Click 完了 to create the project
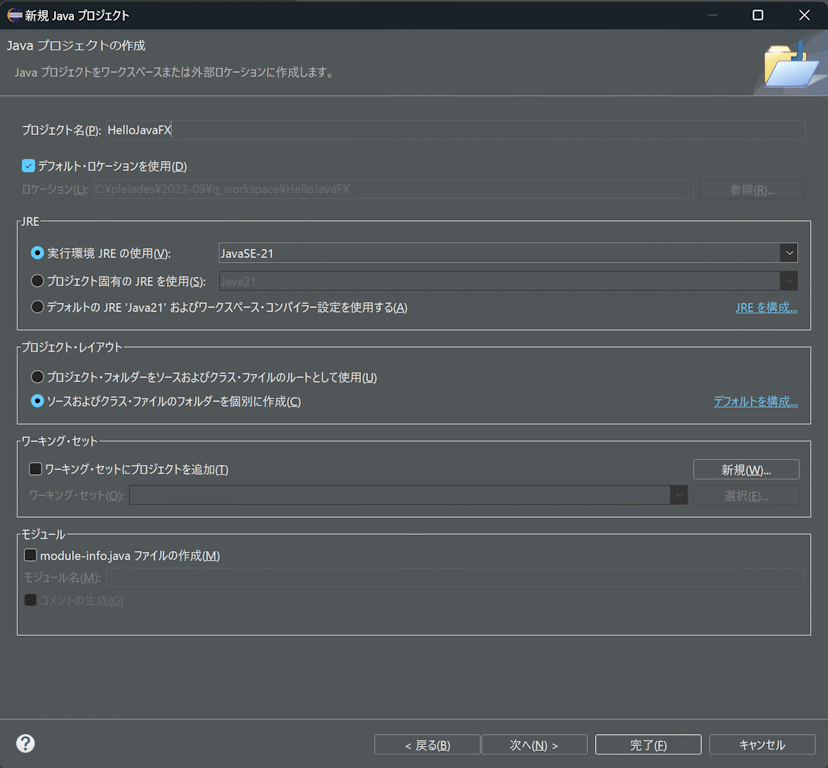 (x=648, y=744)
